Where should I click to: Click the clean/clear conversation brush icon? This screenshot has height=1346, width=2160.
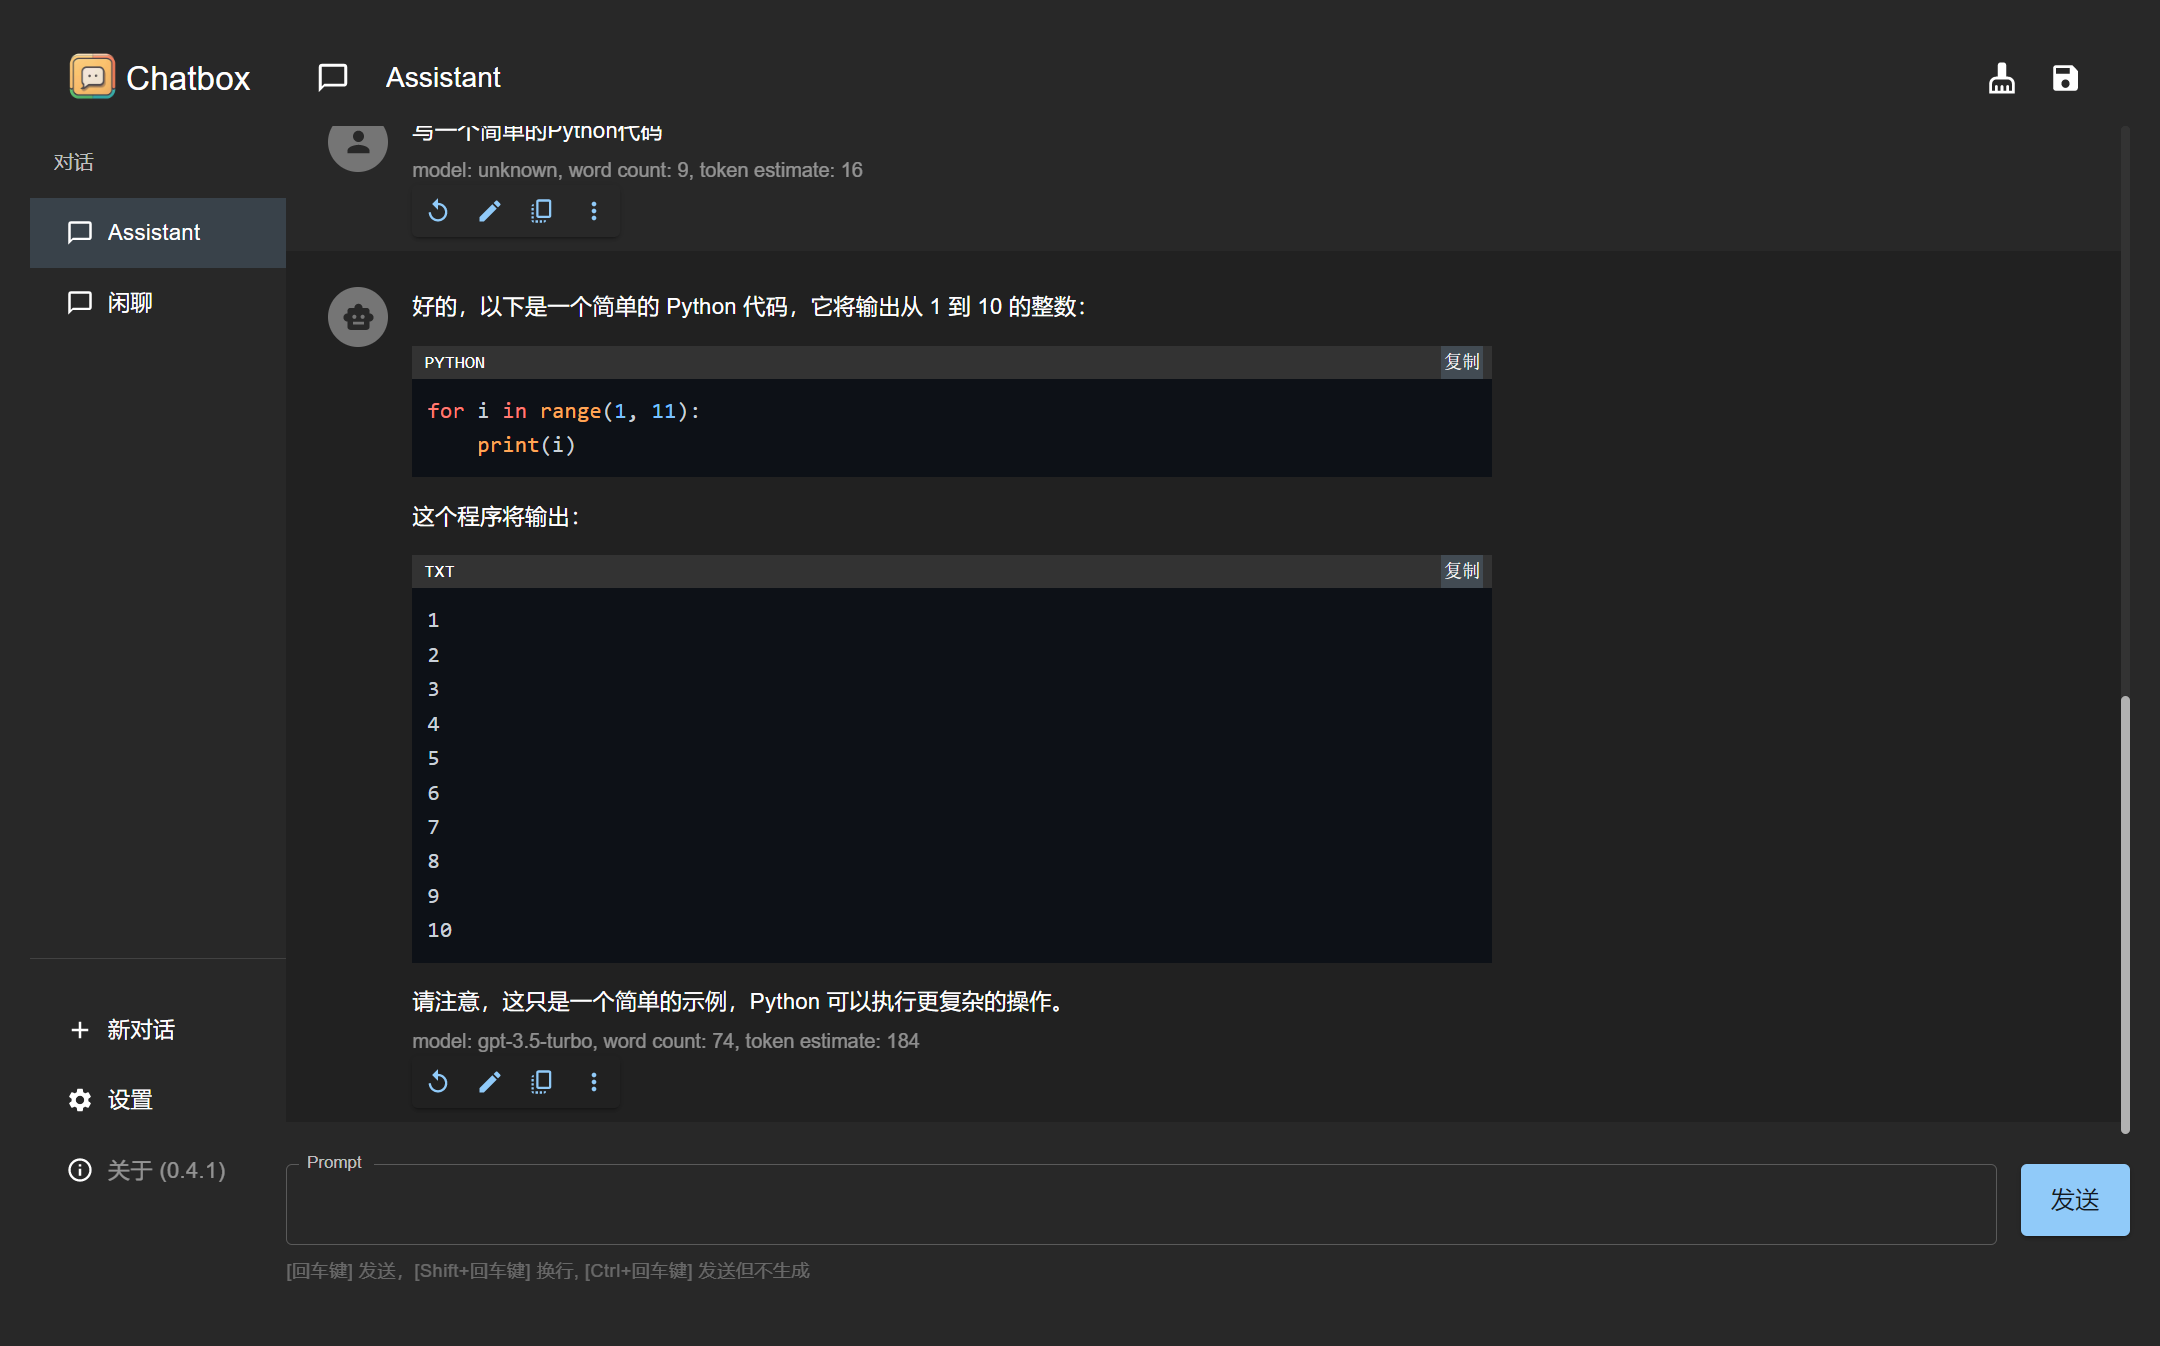(x=2000, y=77)
